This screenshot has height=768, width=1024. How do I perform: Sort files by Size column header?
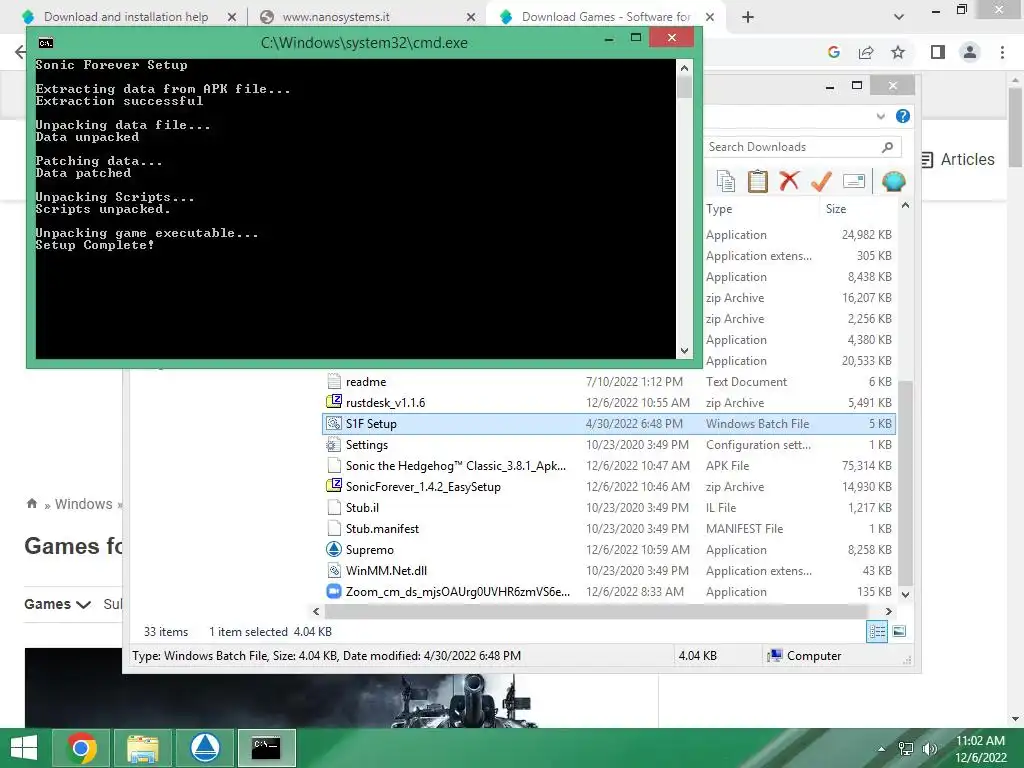coord(836,209)
